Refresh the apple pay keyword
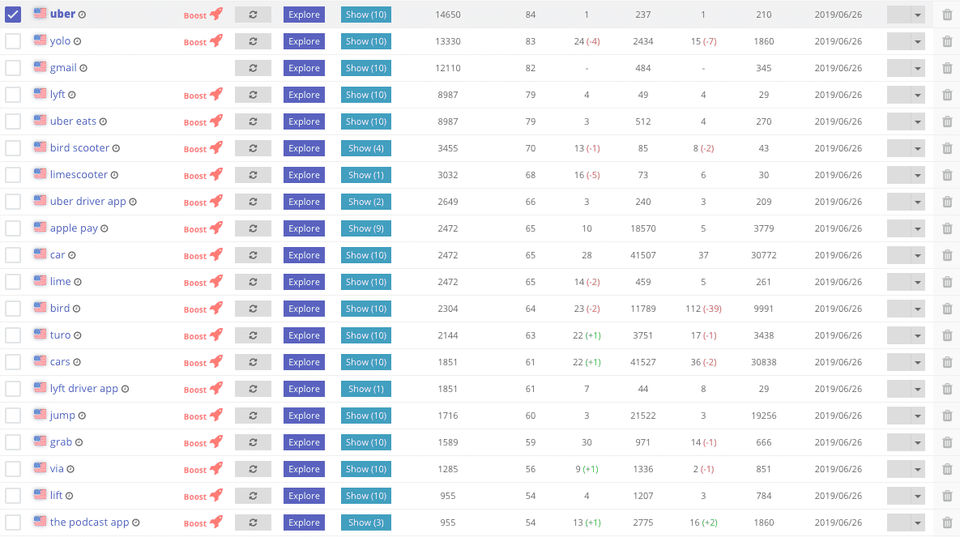 [x=253, y=228]
